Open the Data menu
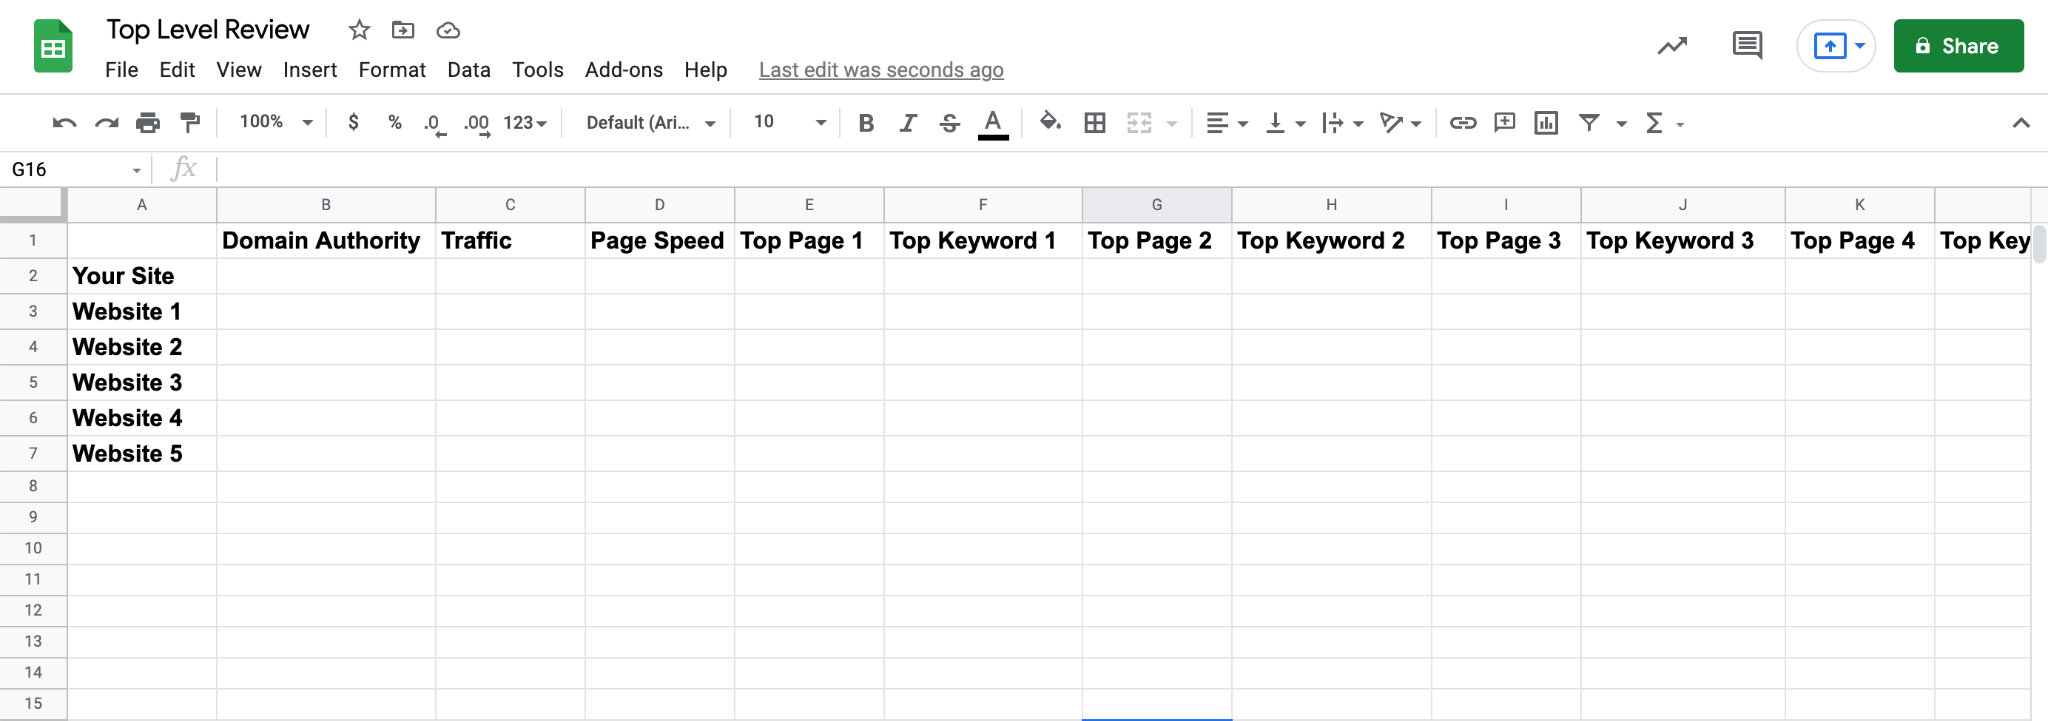The image size is (2048, 721). tap(469, 70)
